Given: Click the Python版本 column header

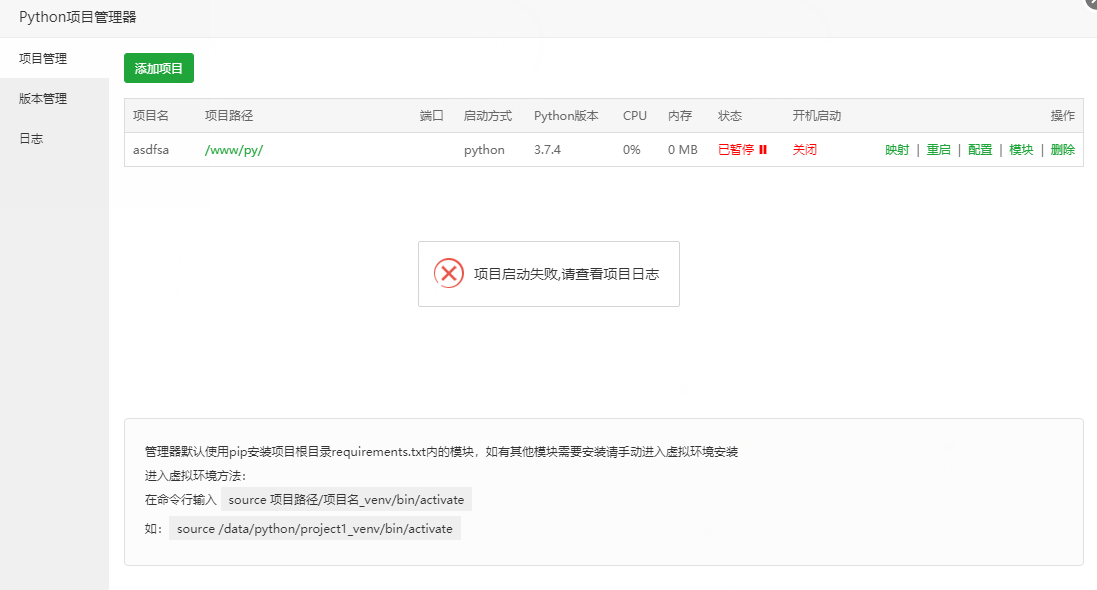Looking at the screenshot, I should pos(566,115).
